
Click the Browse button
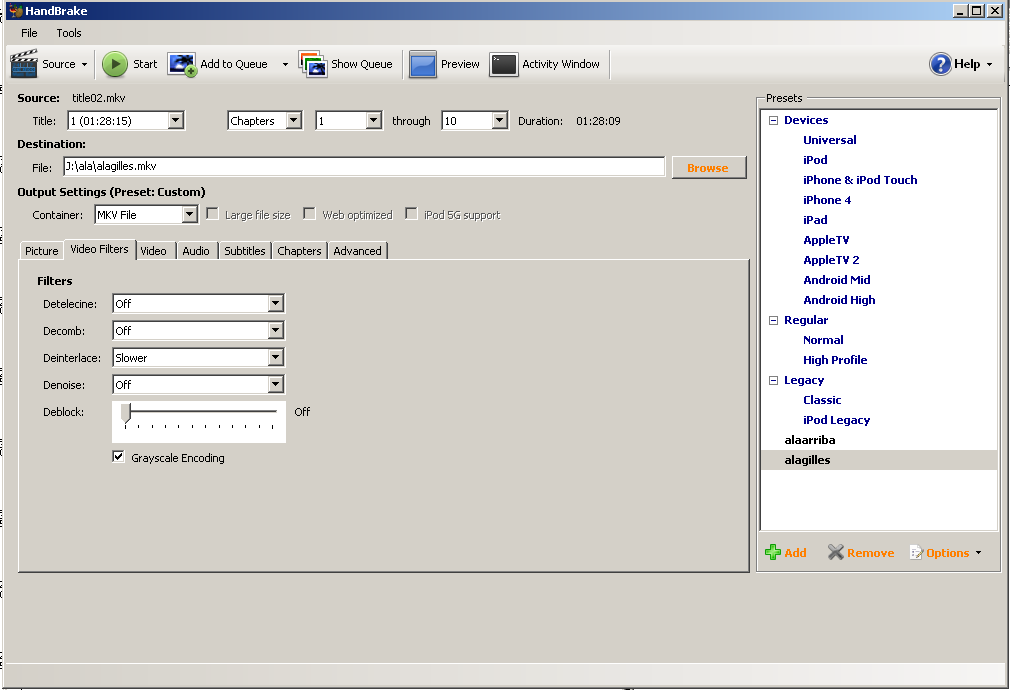(709, 168)
